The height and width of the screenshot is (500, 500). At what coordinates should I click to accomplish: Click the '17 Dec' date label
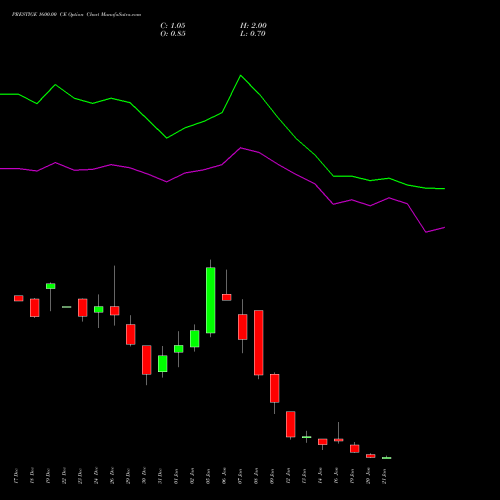tap(16, 476)
